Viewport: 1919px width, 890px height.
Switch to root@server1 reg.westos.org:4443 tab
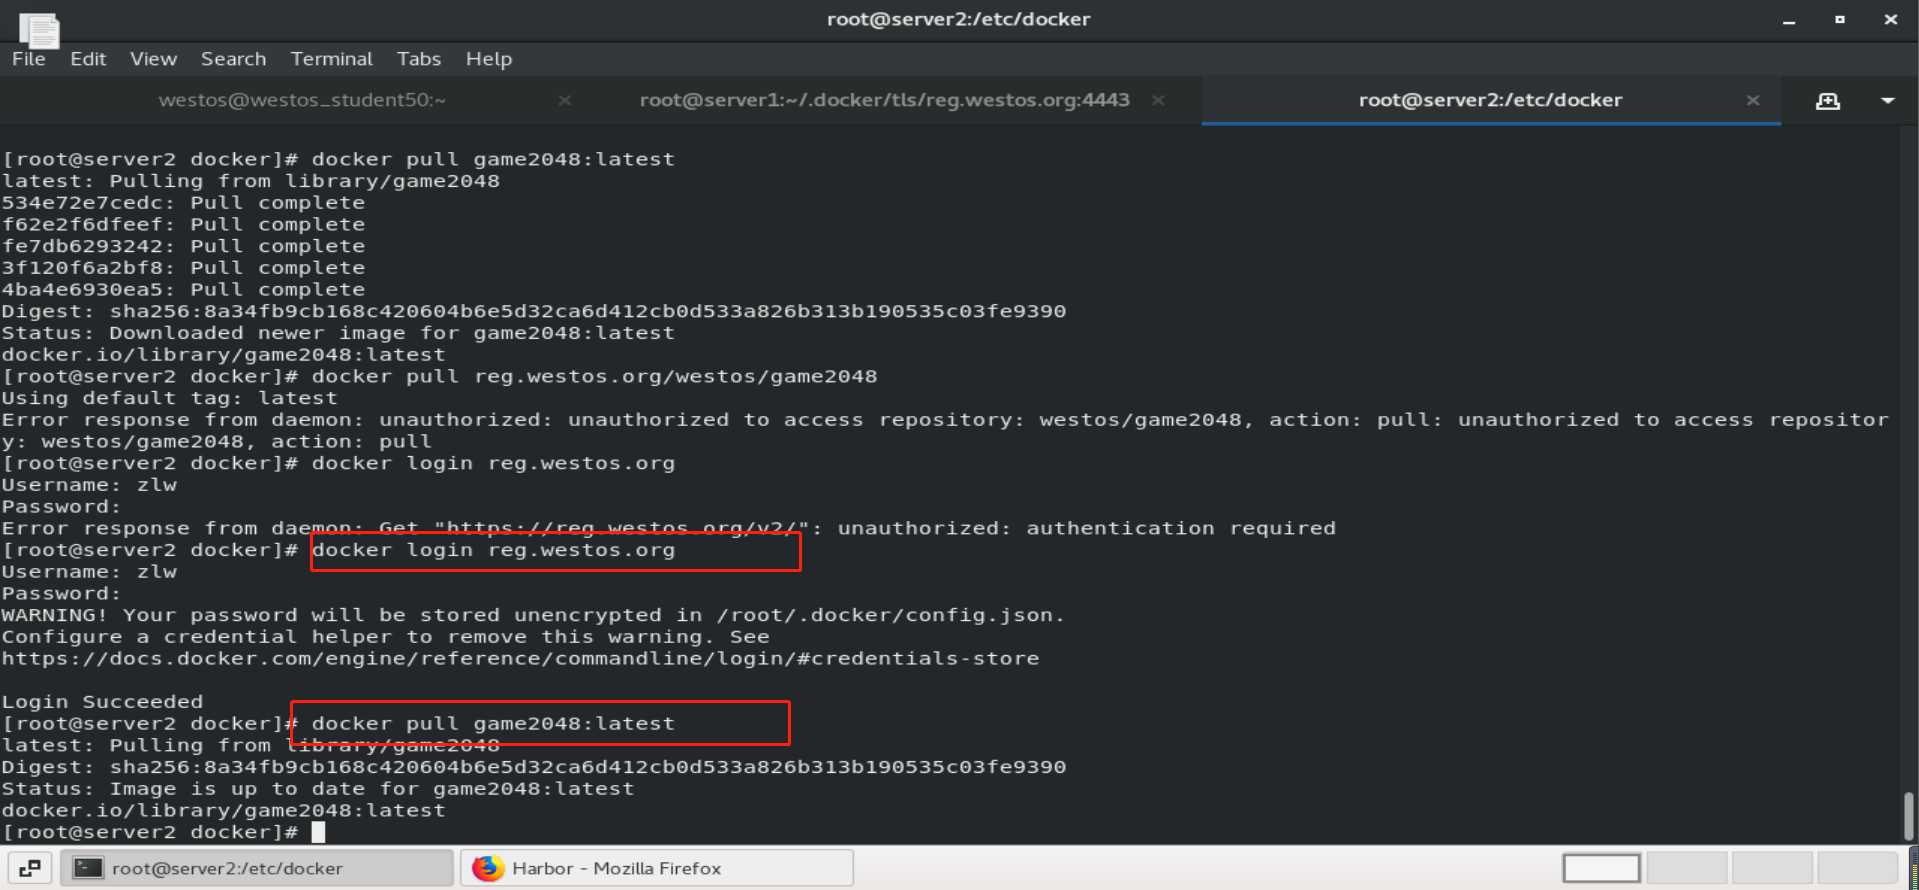pyautogui.click(x=884, y=100)
